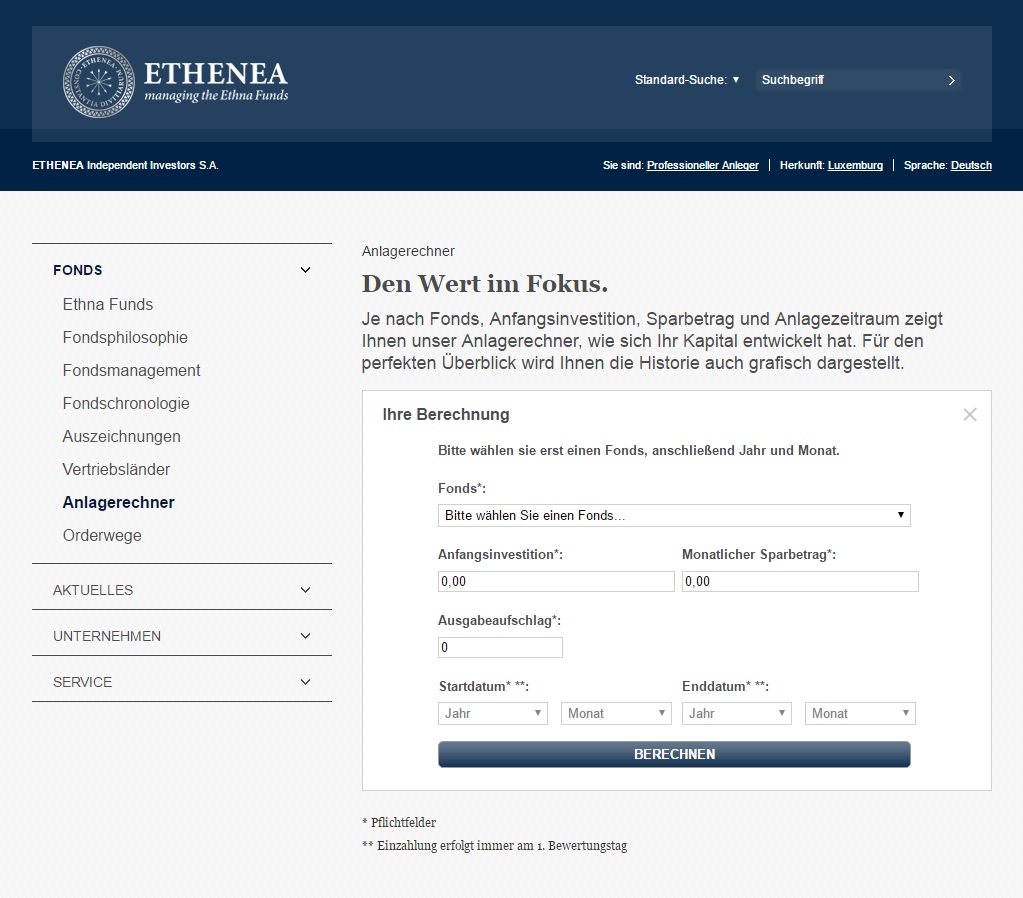Click the ETHENEA managing the Ethna Funds wordmark
This screenshot has width=1023, height=898.
coord(216,82)
